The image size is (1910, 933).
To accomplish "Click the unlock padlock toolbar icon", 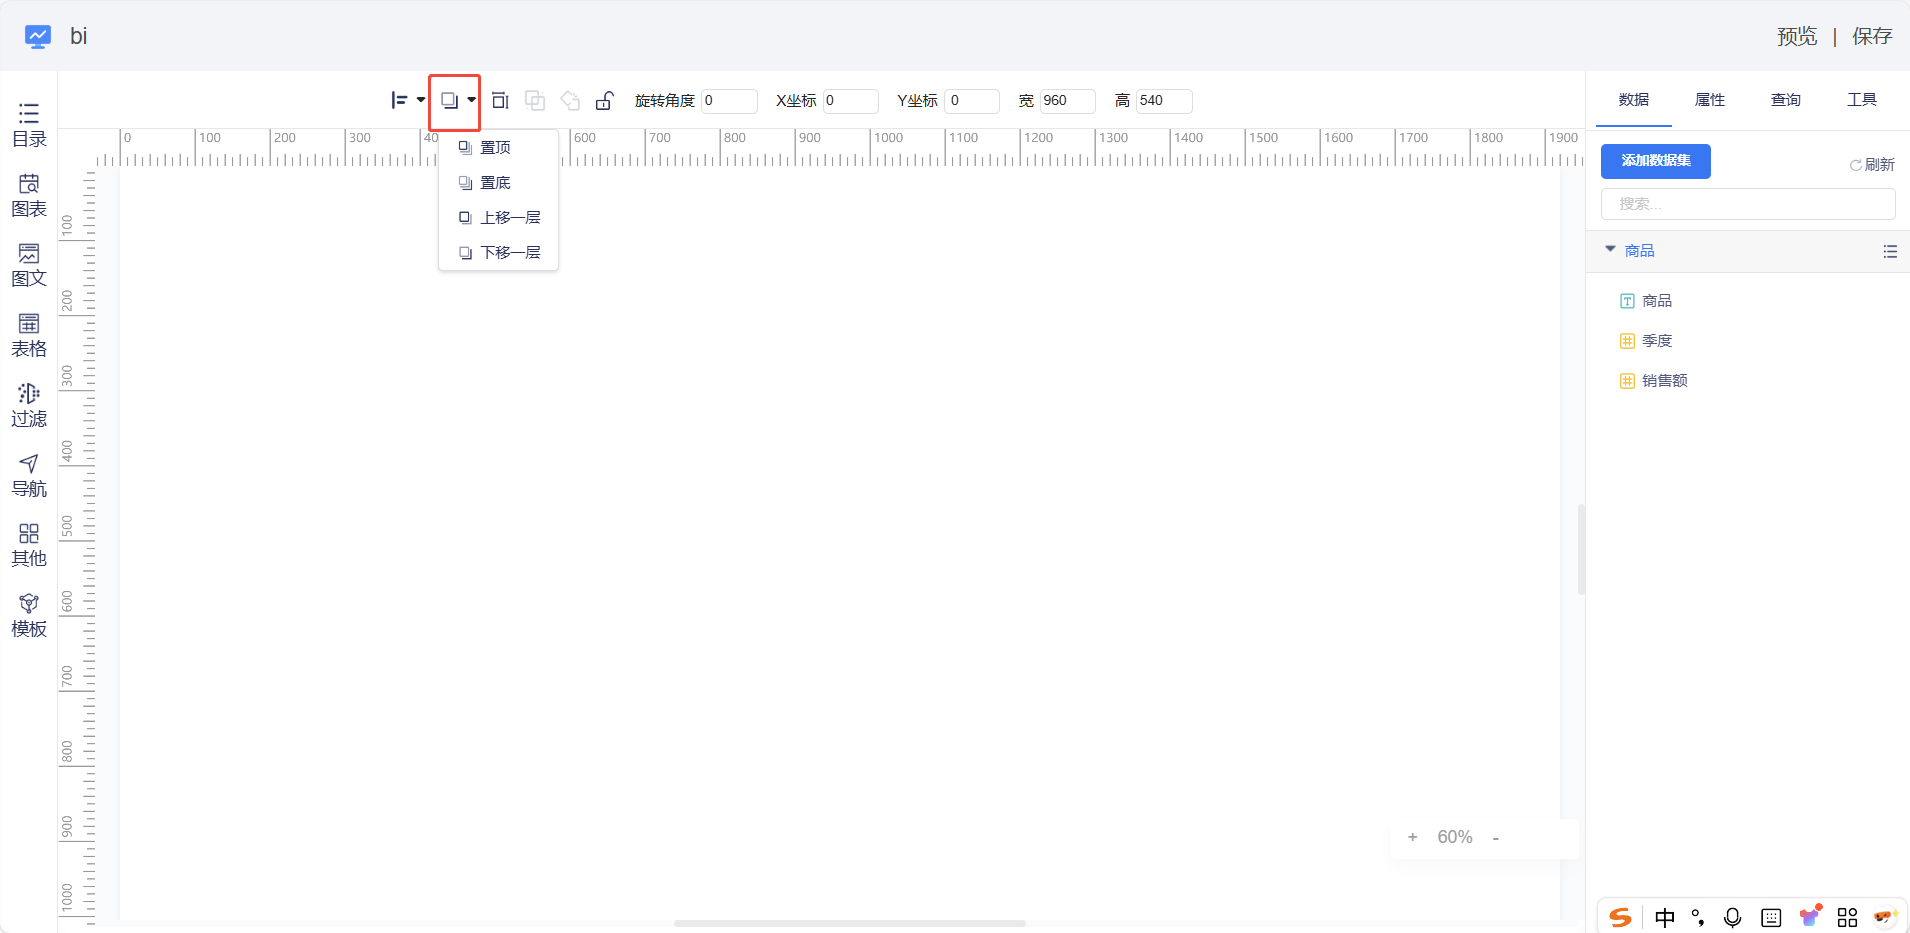I will [x=604, y=100].
